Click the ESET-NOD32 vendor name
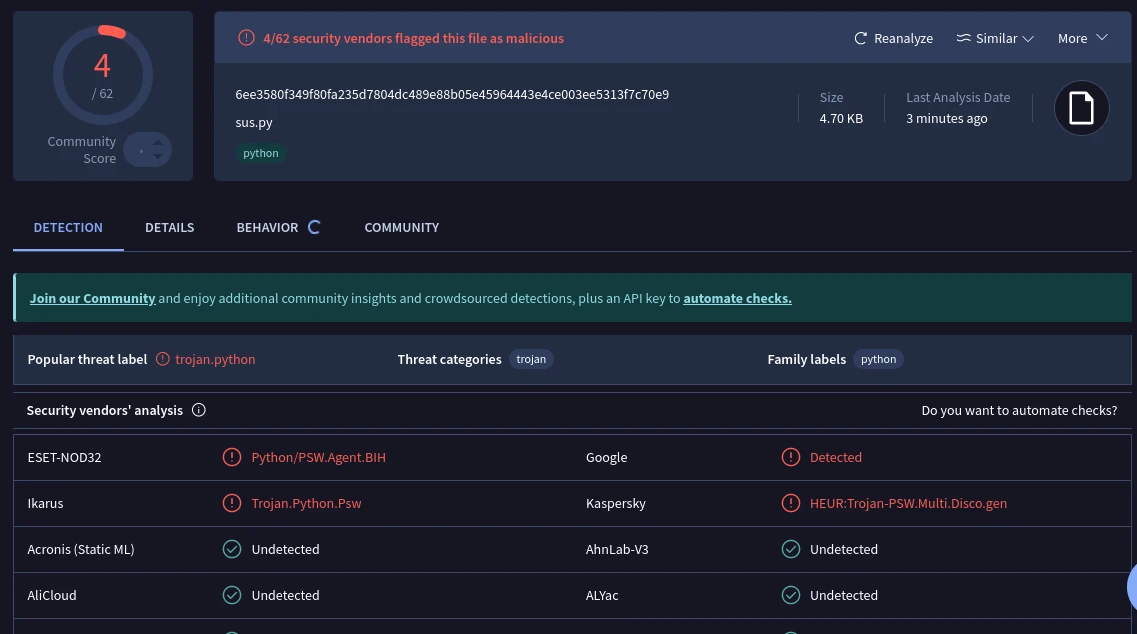The height and width of the screenshot is (634, 1137). pyautogui.click(x=65, y=458)
